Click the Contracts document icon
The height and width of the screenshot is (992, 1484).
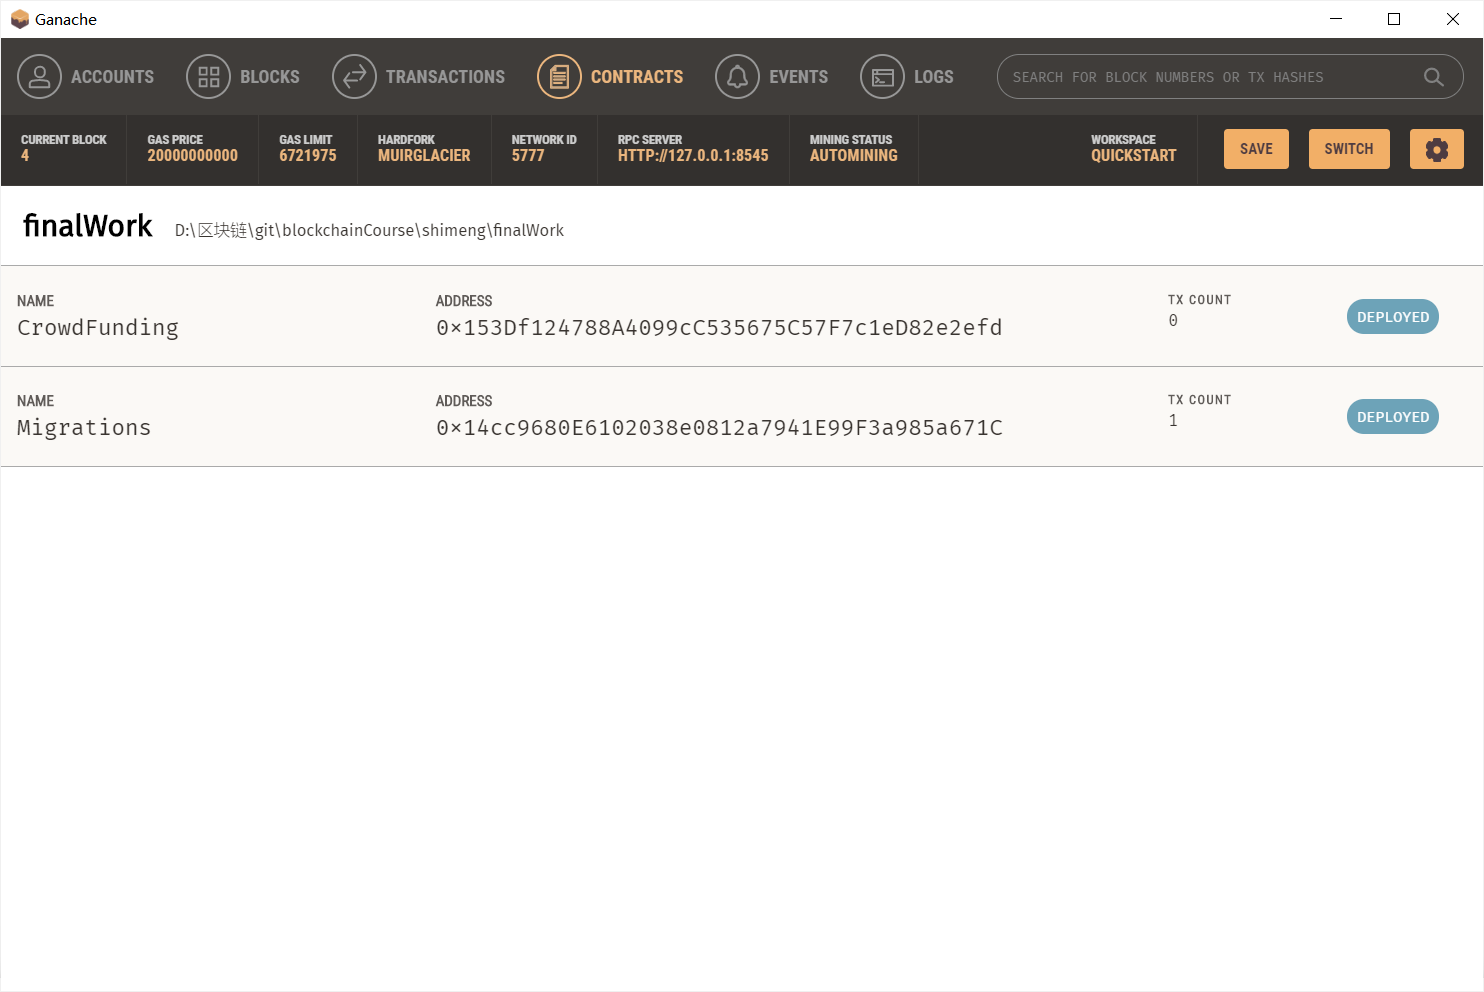(559, 77)
